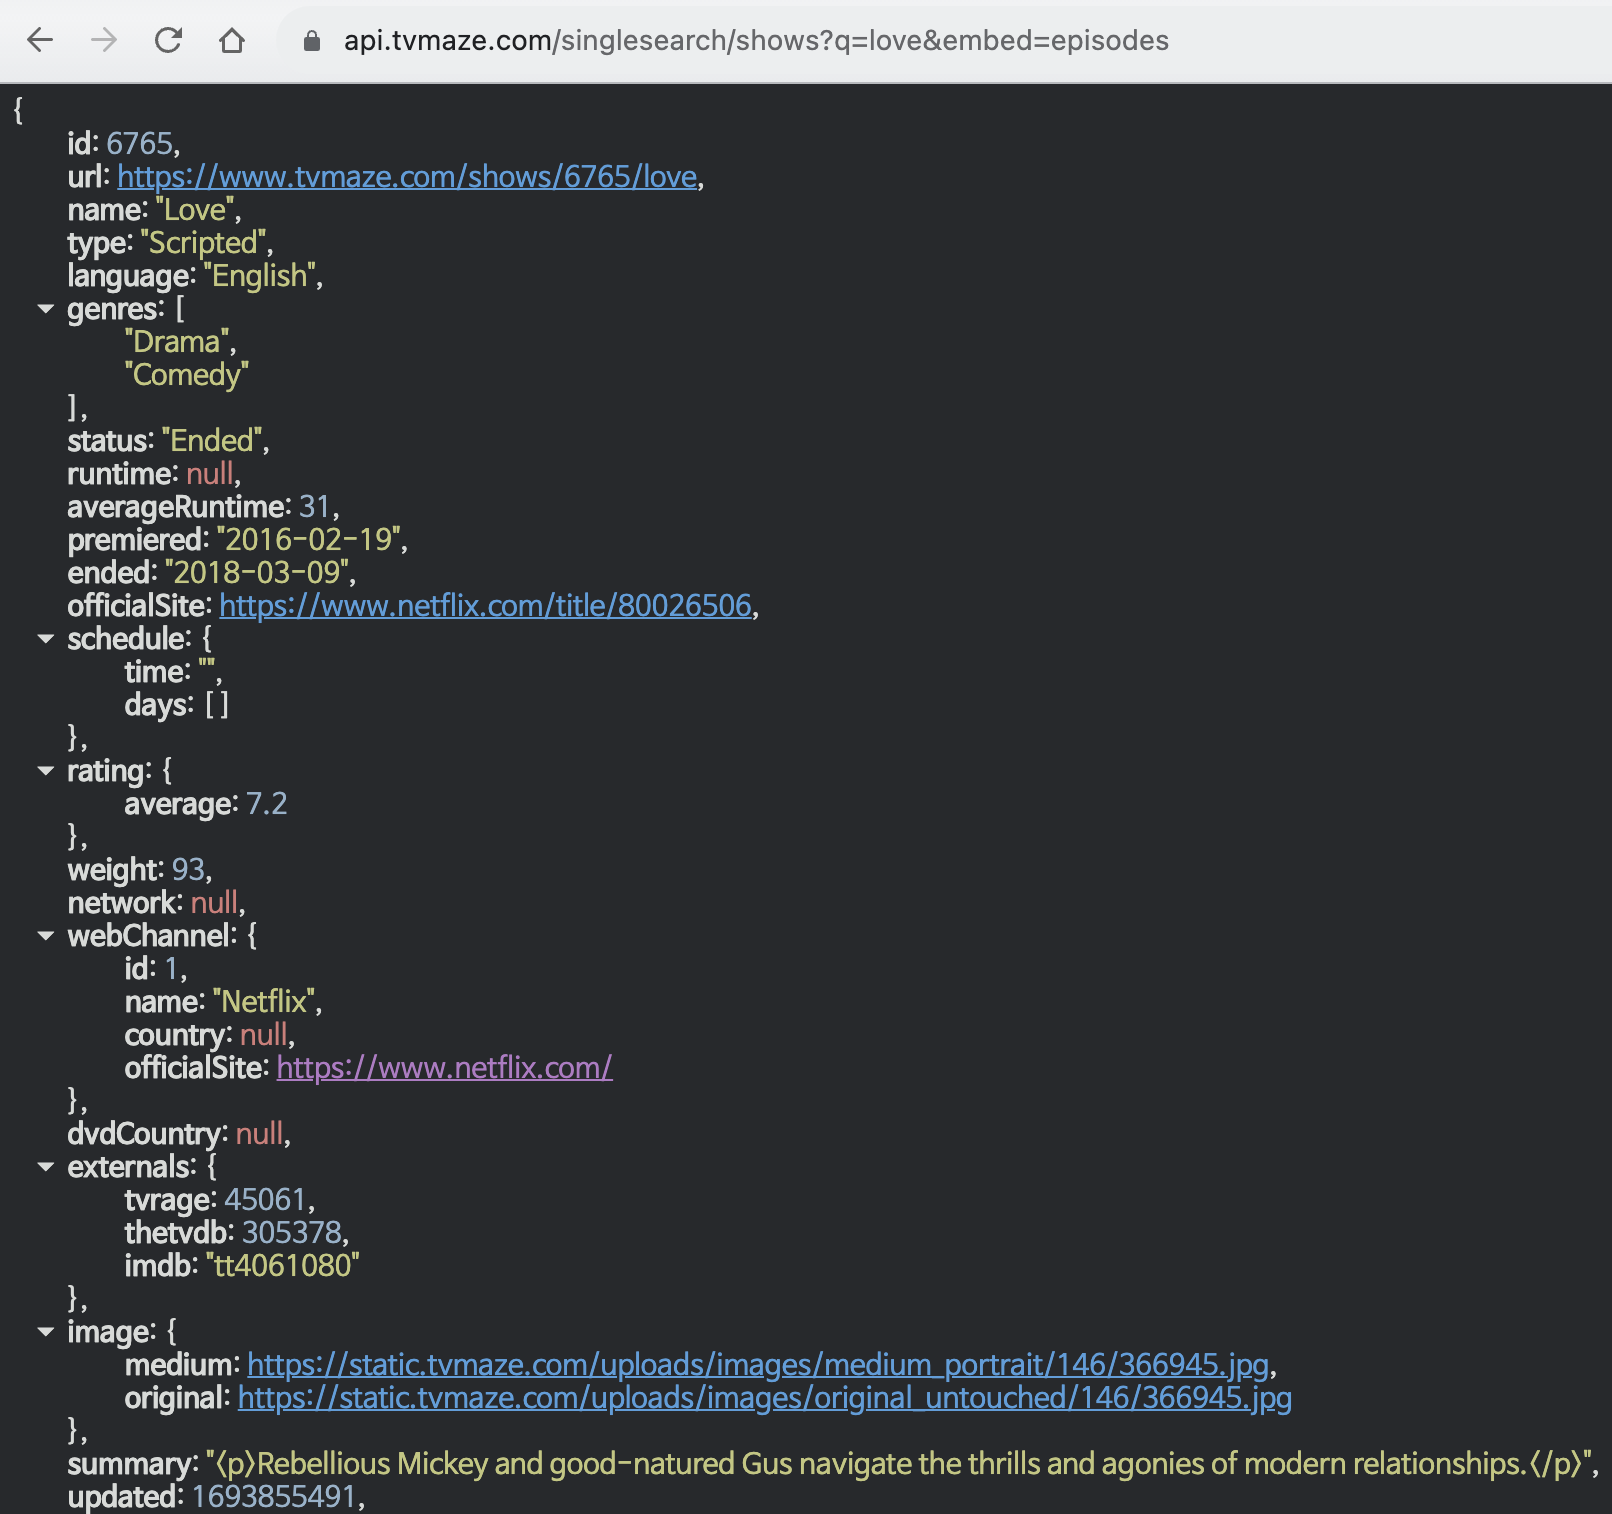The image size is (1612, 1514).
Task: Select the summary text about Mickey and Gus
Action: [x=899, y=1464]
